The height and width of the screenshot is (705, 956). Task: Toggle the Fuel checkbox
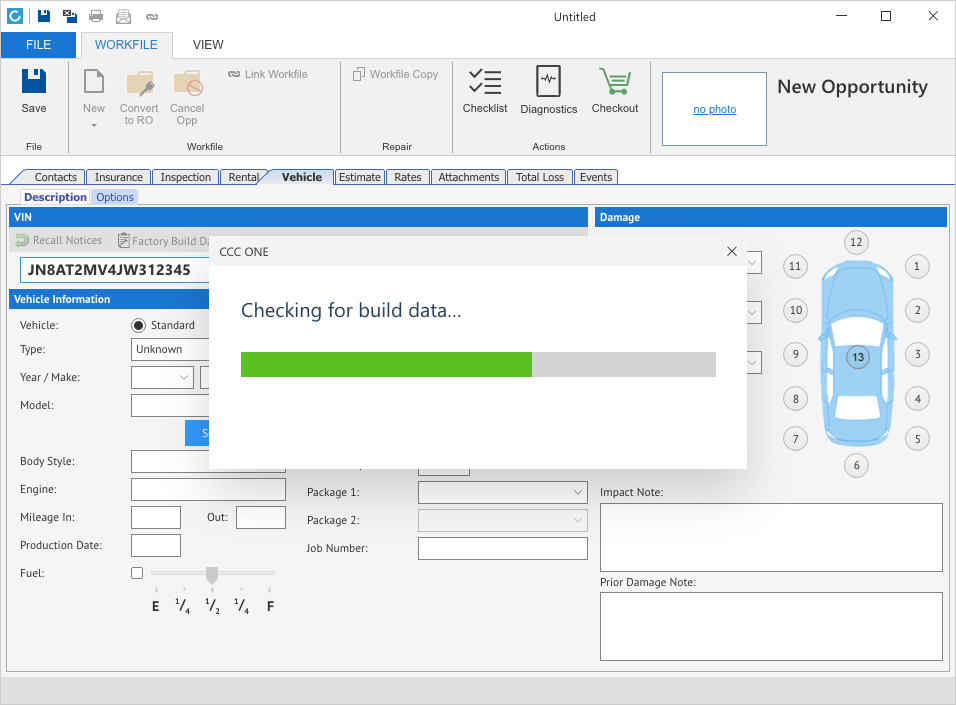click(x=137, y=573)
